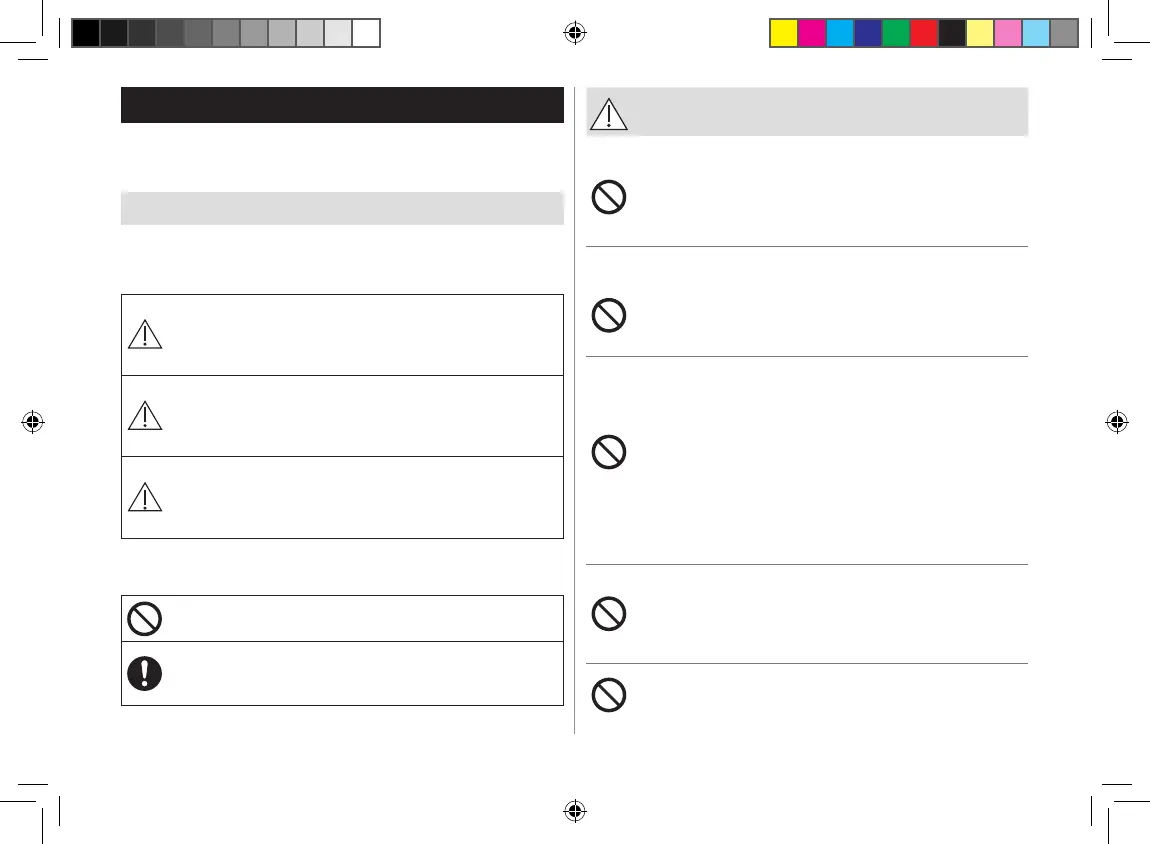
Task: Click the third prohibition icon in the right column
Action: pyautogui.click(x=609, y=453)
